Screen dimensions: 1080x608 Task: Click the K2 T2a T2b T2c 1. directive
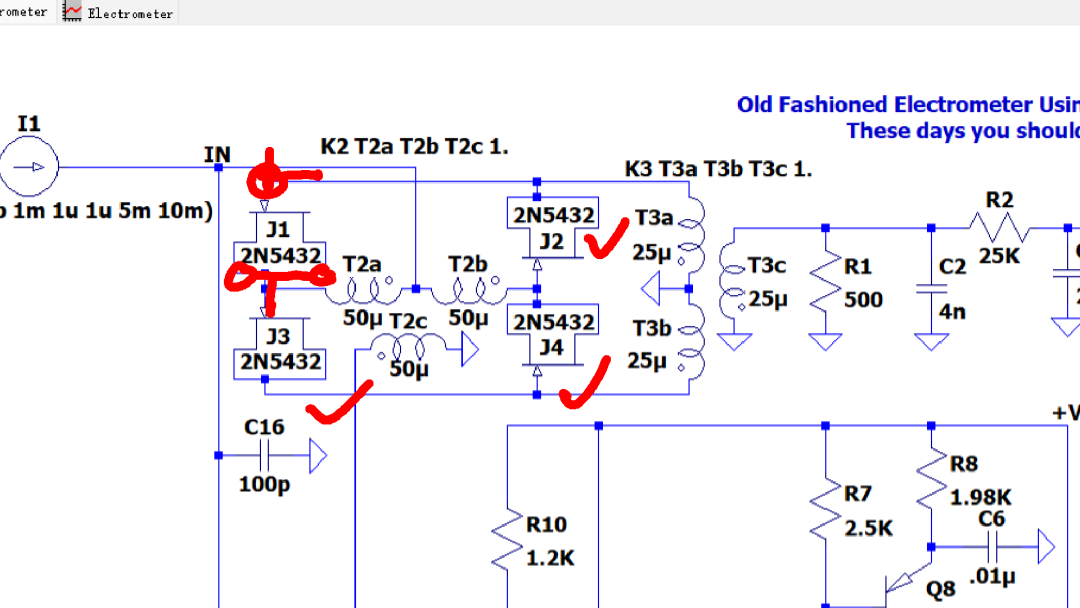pyautogui.click(x=415, y=147)
